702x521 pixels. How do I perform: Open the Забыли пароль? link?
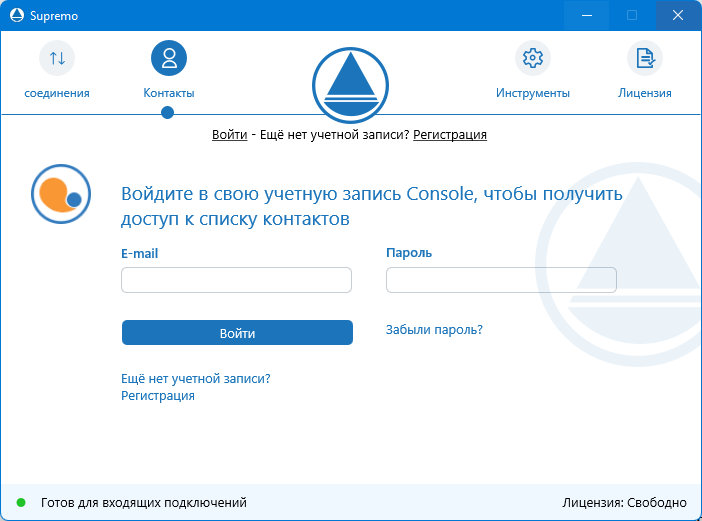[434, 330]
